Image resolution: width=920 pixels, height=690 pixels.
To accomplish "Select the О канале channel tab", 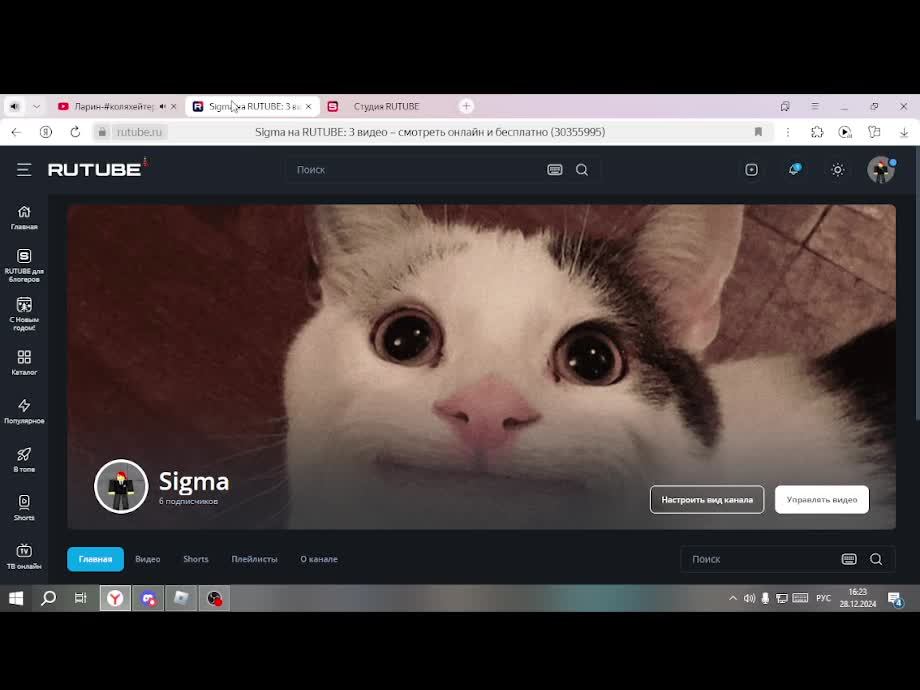I will tap(319, 559).
